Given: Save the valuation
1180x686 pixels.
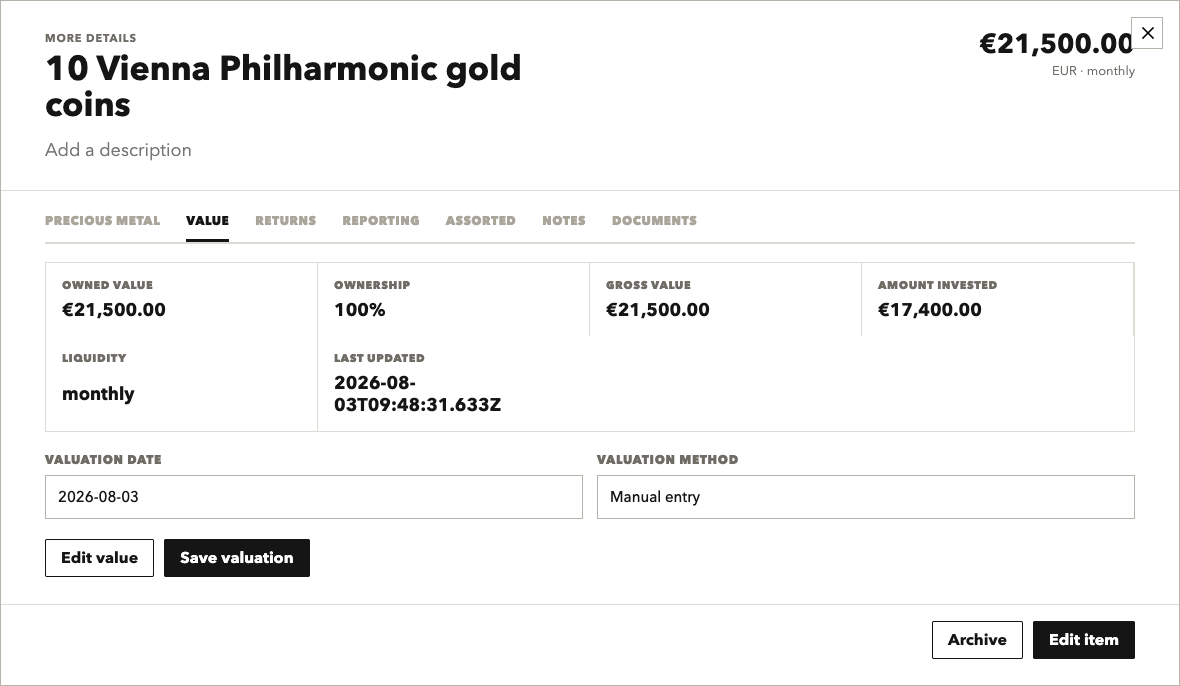Looking at the screenshot, I should (x=236, y=558).
